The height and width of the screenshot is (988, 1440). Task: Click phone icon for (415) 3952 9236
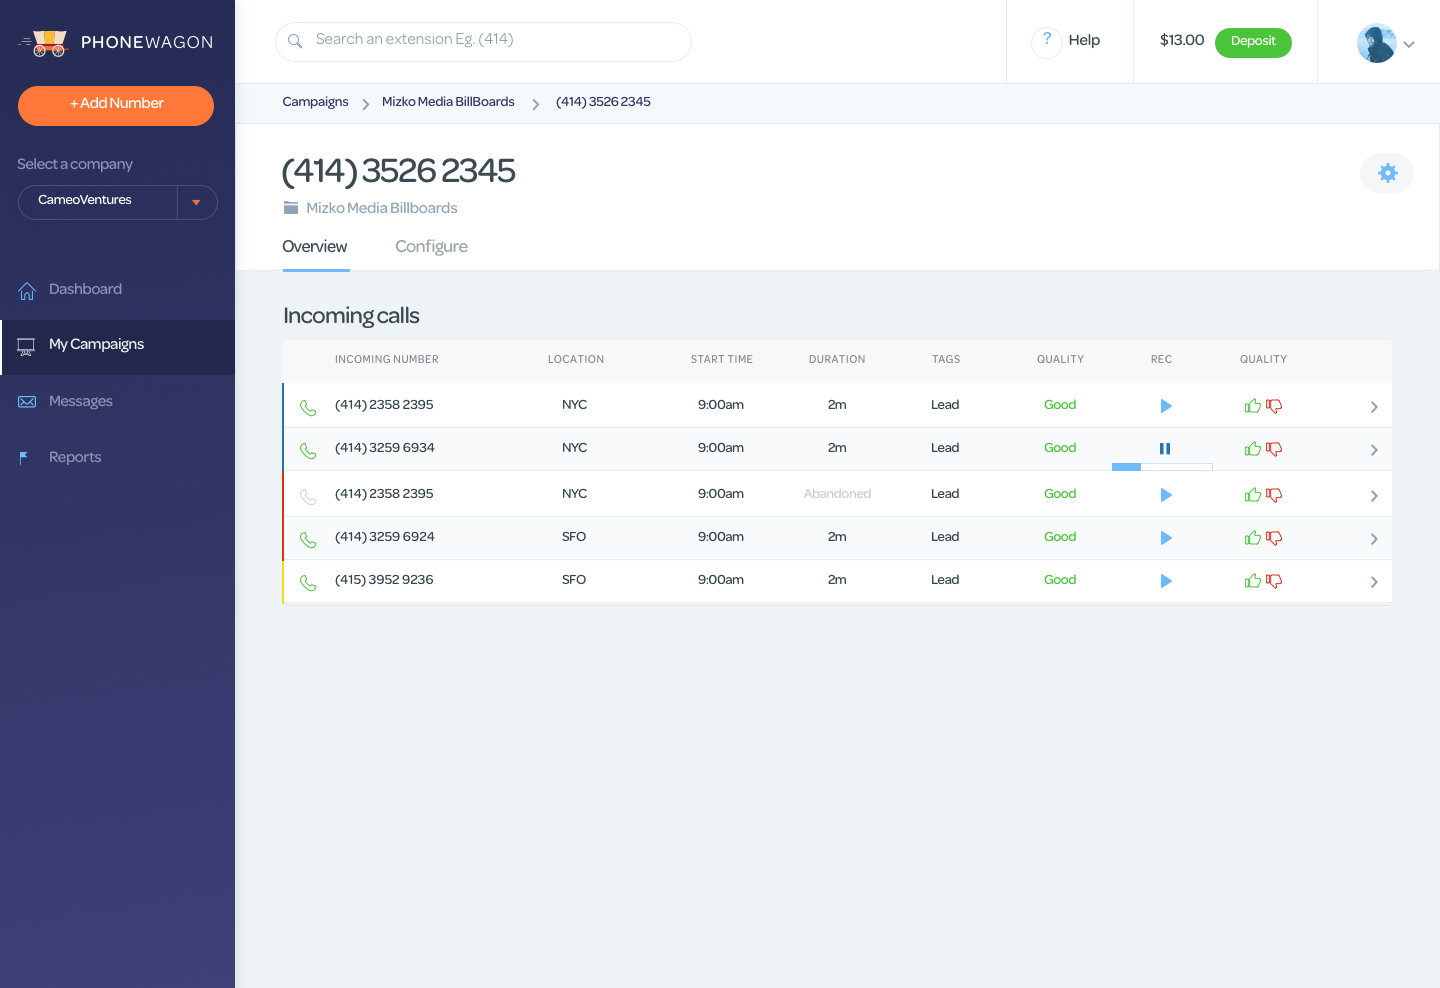point(308,582)
